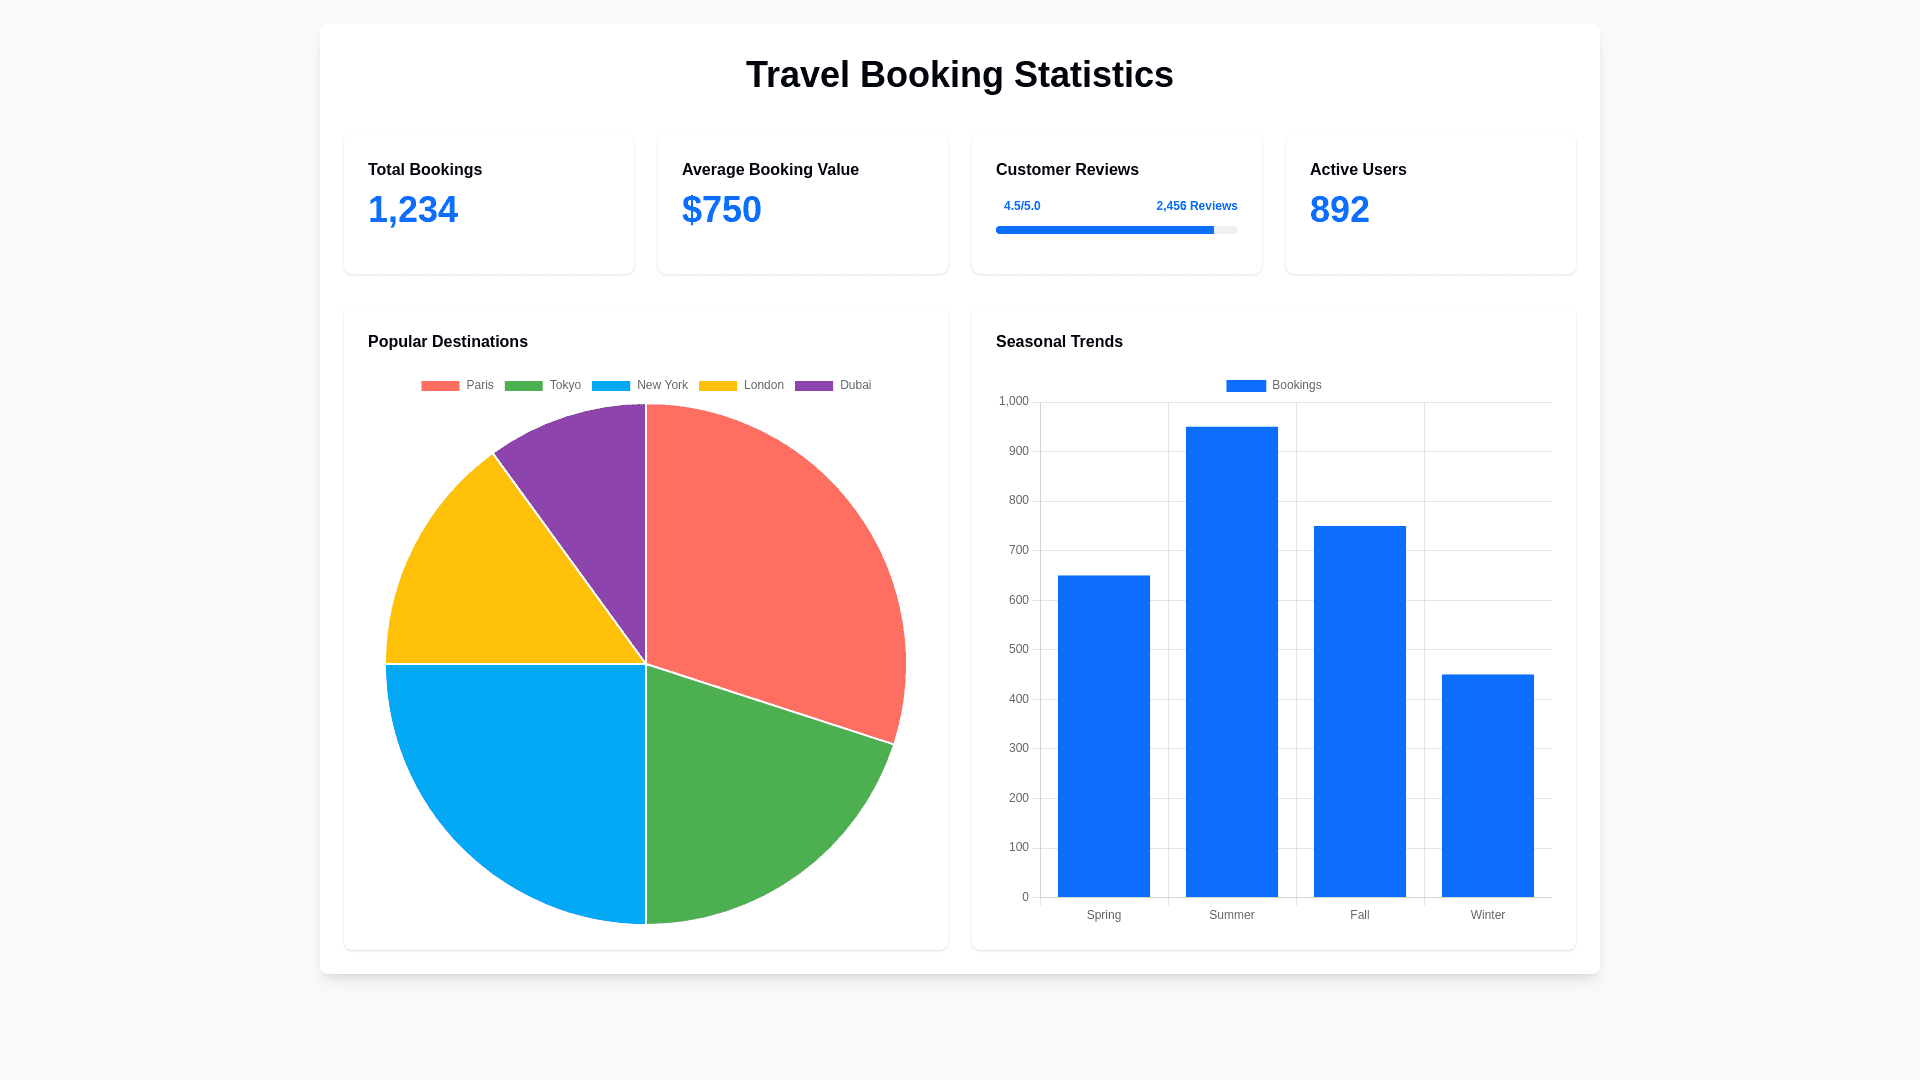Hide the London legend series
The image size is (1920, 1080).
pyautogui.click(x=741, y=385)
